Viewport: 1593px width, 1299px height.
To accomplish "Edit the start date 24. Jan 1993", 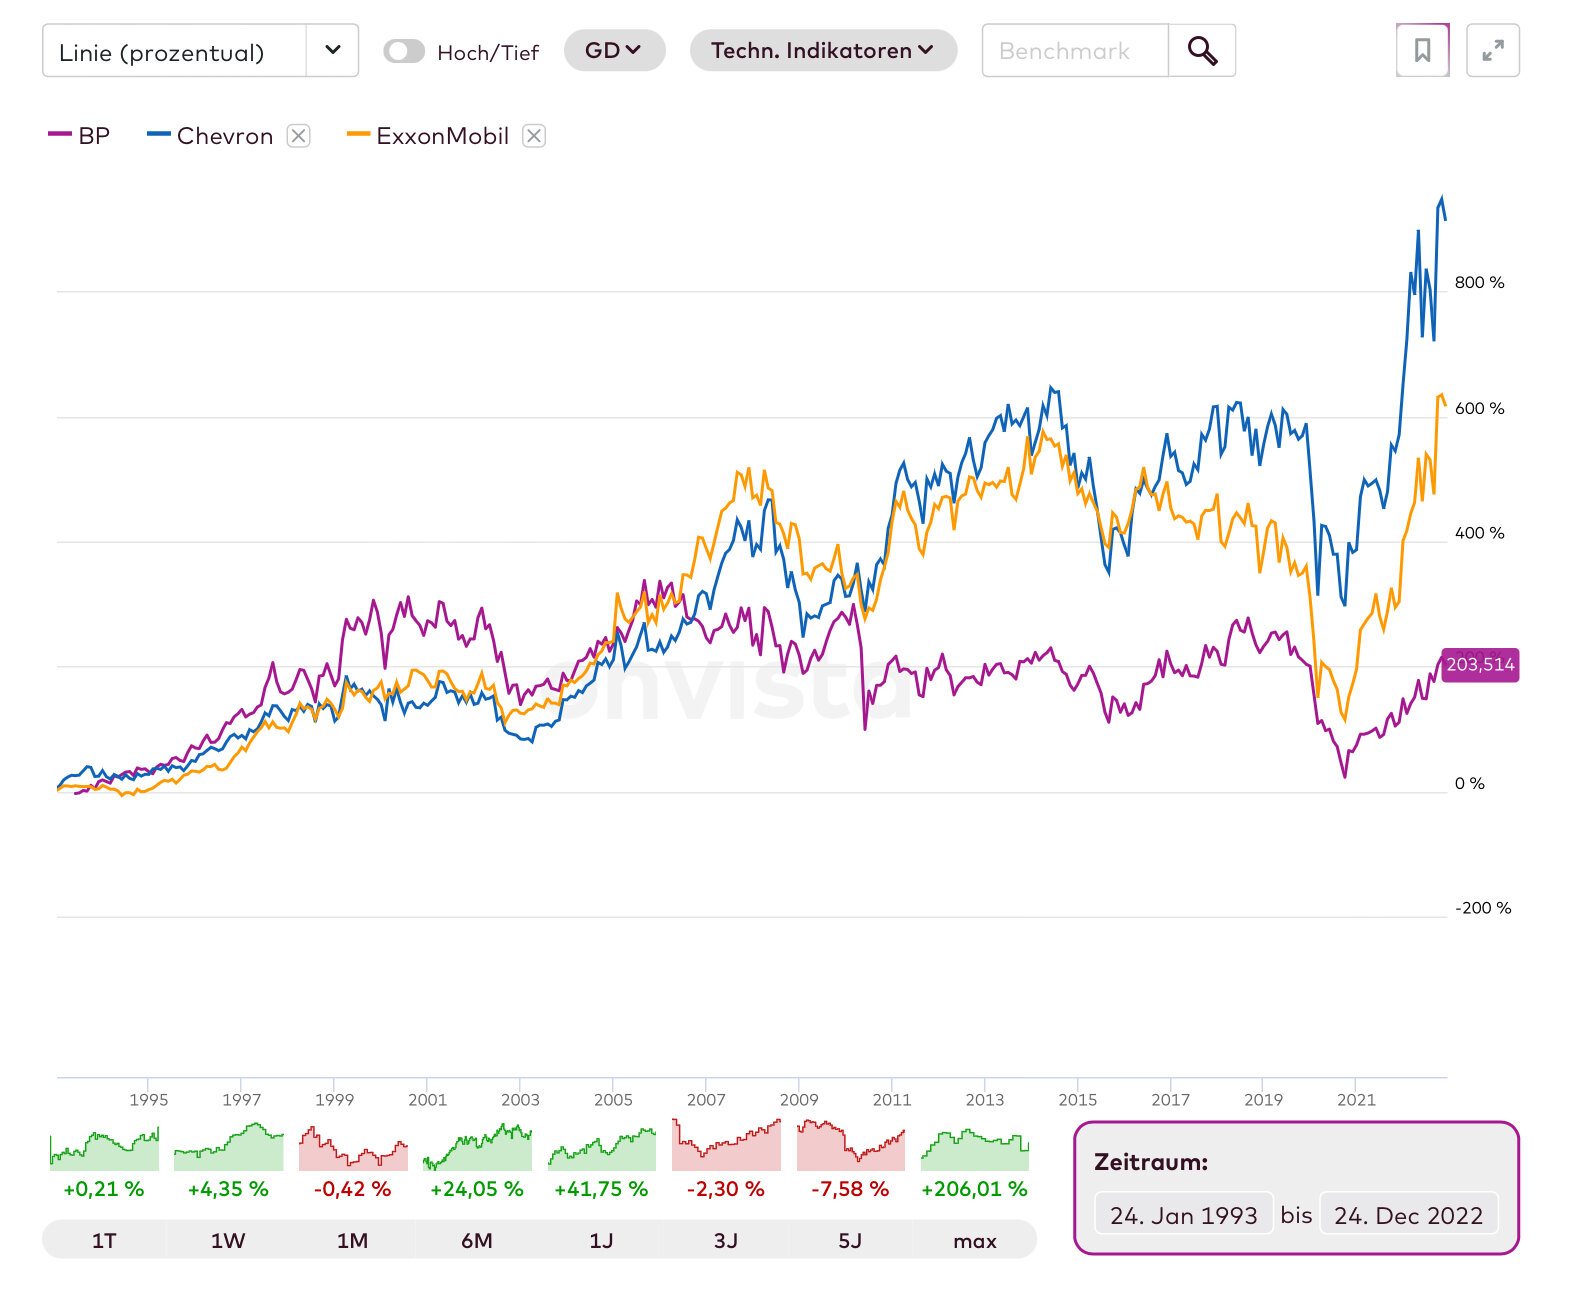I will point(1183,1215).
